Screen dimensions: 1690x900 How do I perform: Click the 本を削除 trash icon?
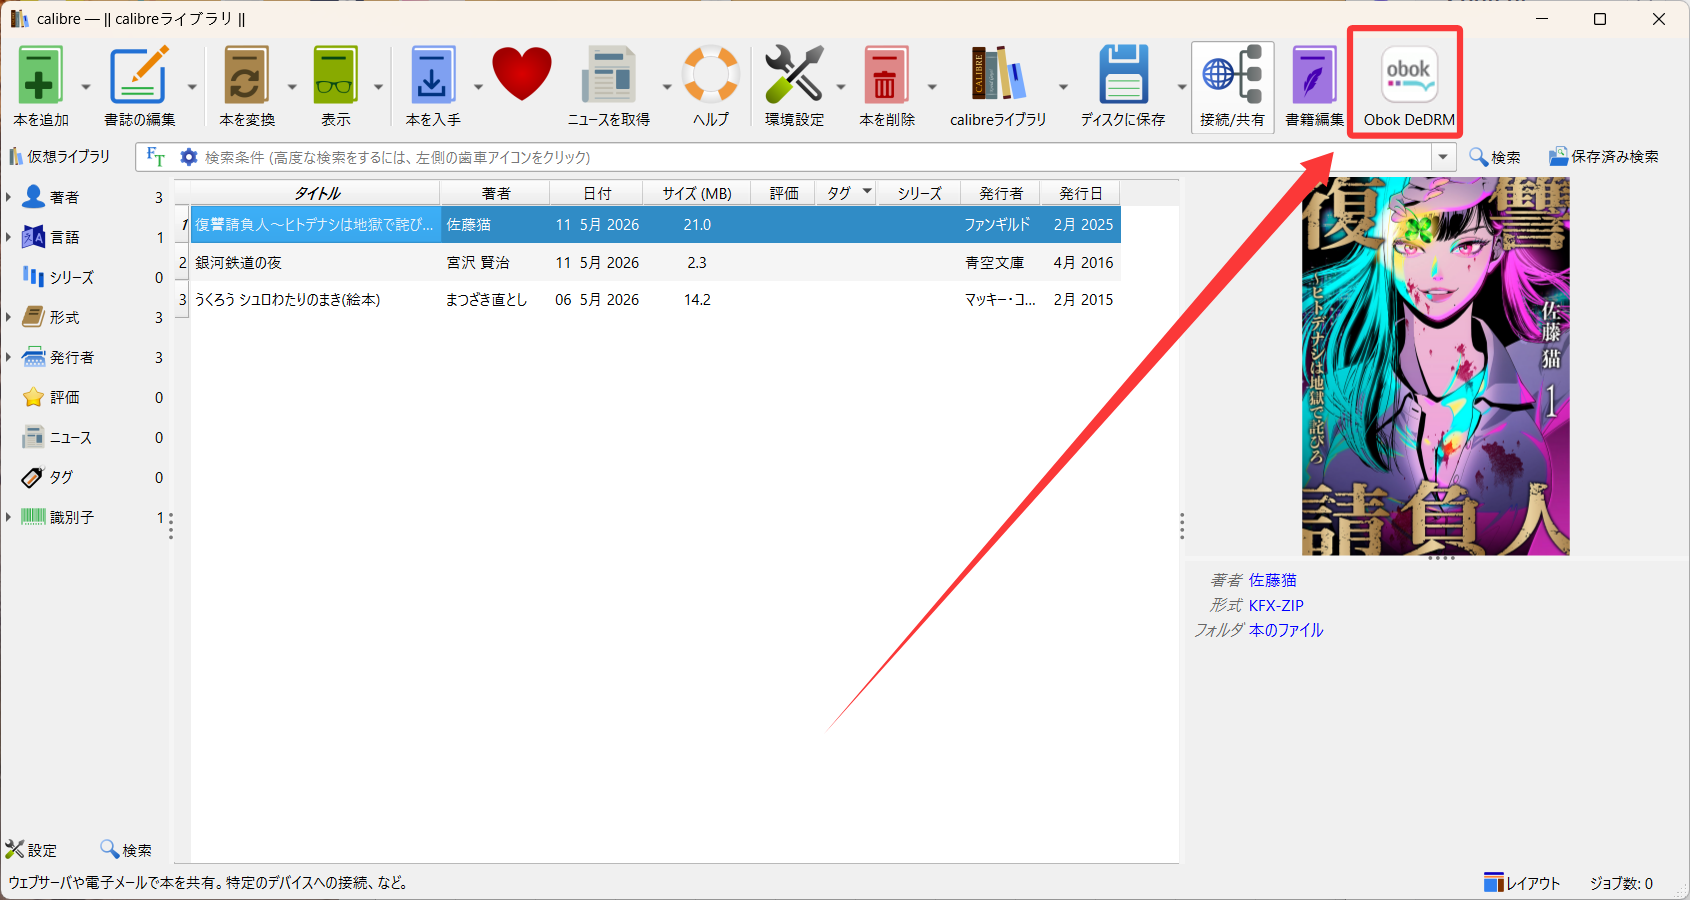(x=886, y=75)
